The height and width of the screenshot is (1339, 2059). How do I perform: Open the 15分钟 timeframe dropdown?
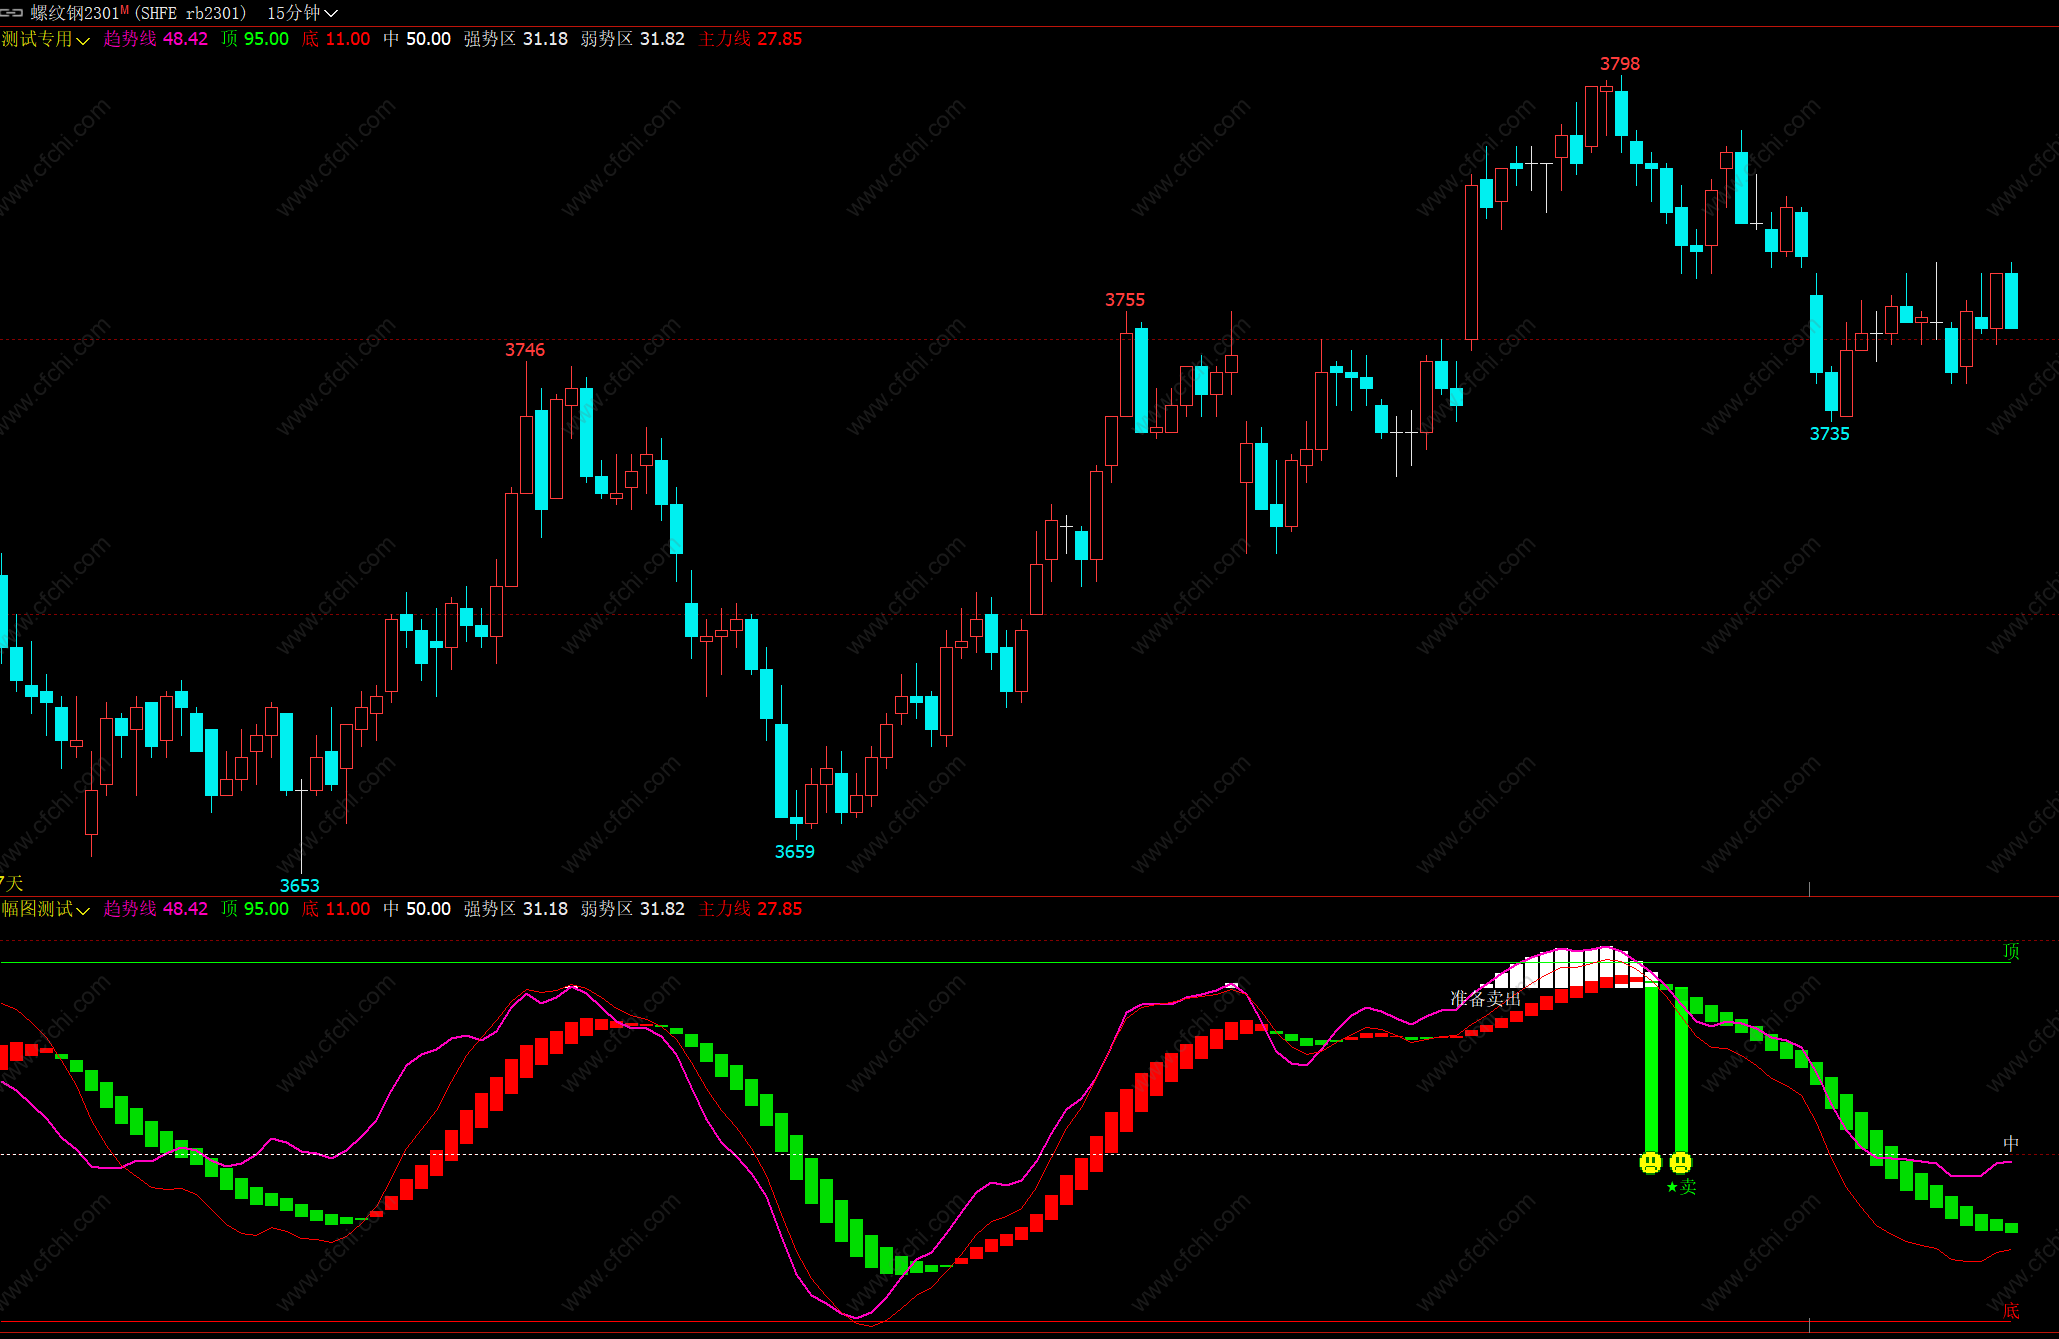point(302,13)
